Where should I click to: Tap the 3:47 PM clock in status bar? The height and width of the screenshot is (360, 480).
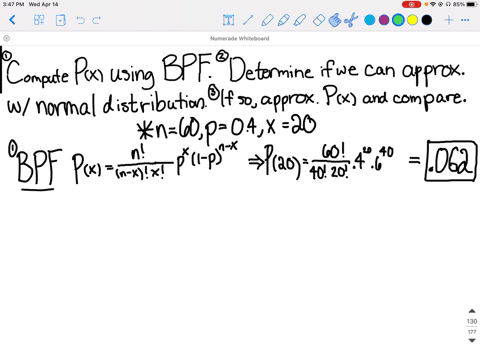(13, 4)
